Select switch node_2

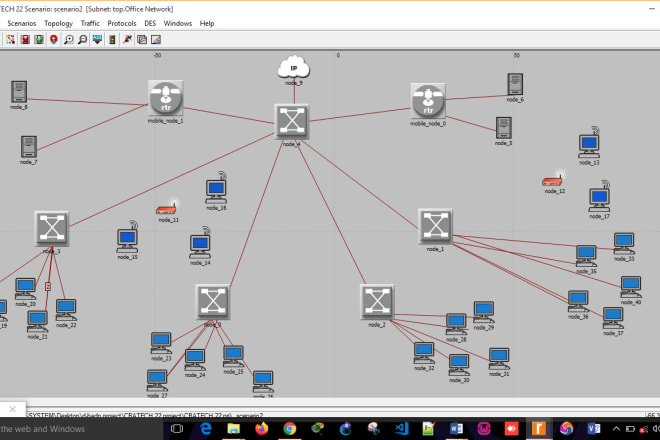click(x=378, y=302)
